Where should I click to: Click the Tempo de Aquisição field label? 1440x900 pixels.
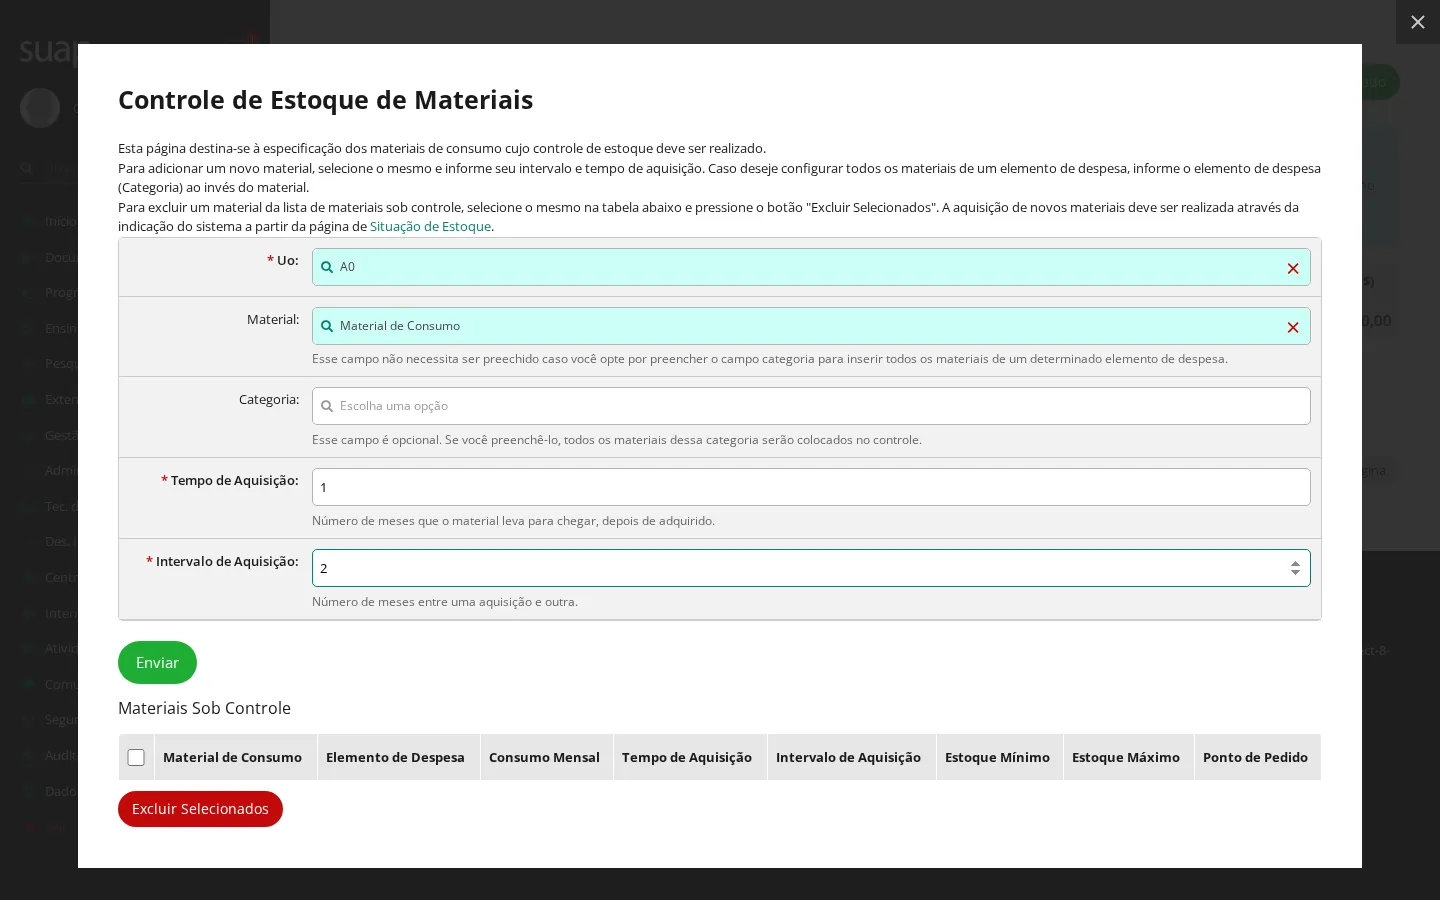230,480
